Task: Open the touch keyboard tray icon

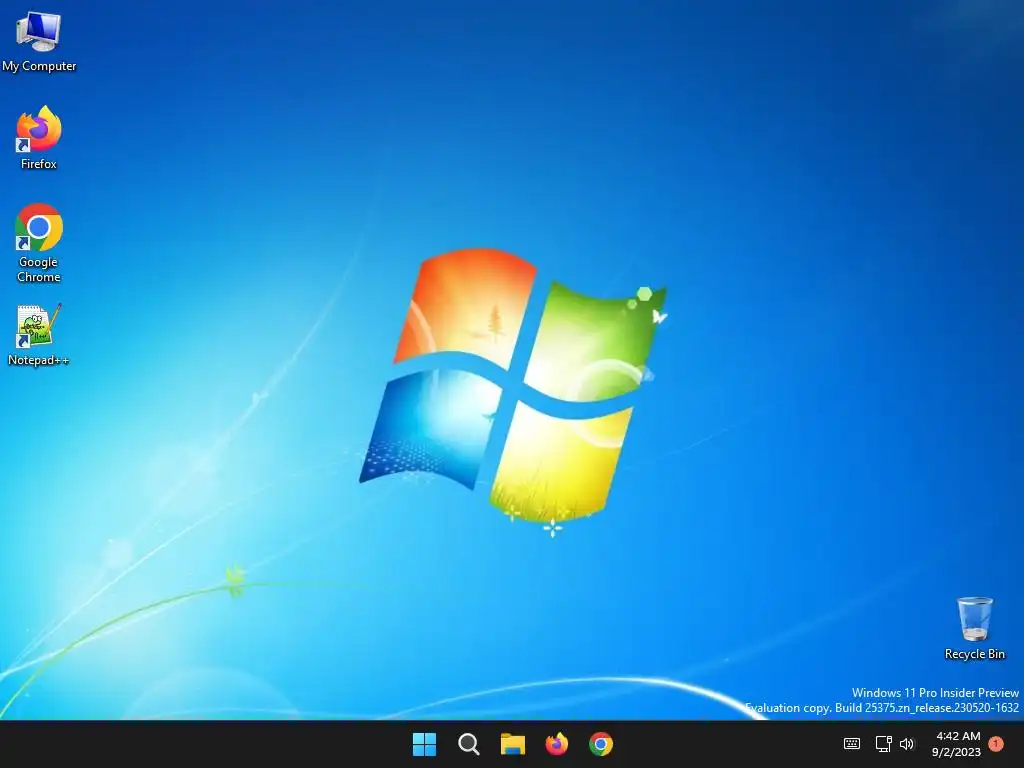Action: click(852, 744)
